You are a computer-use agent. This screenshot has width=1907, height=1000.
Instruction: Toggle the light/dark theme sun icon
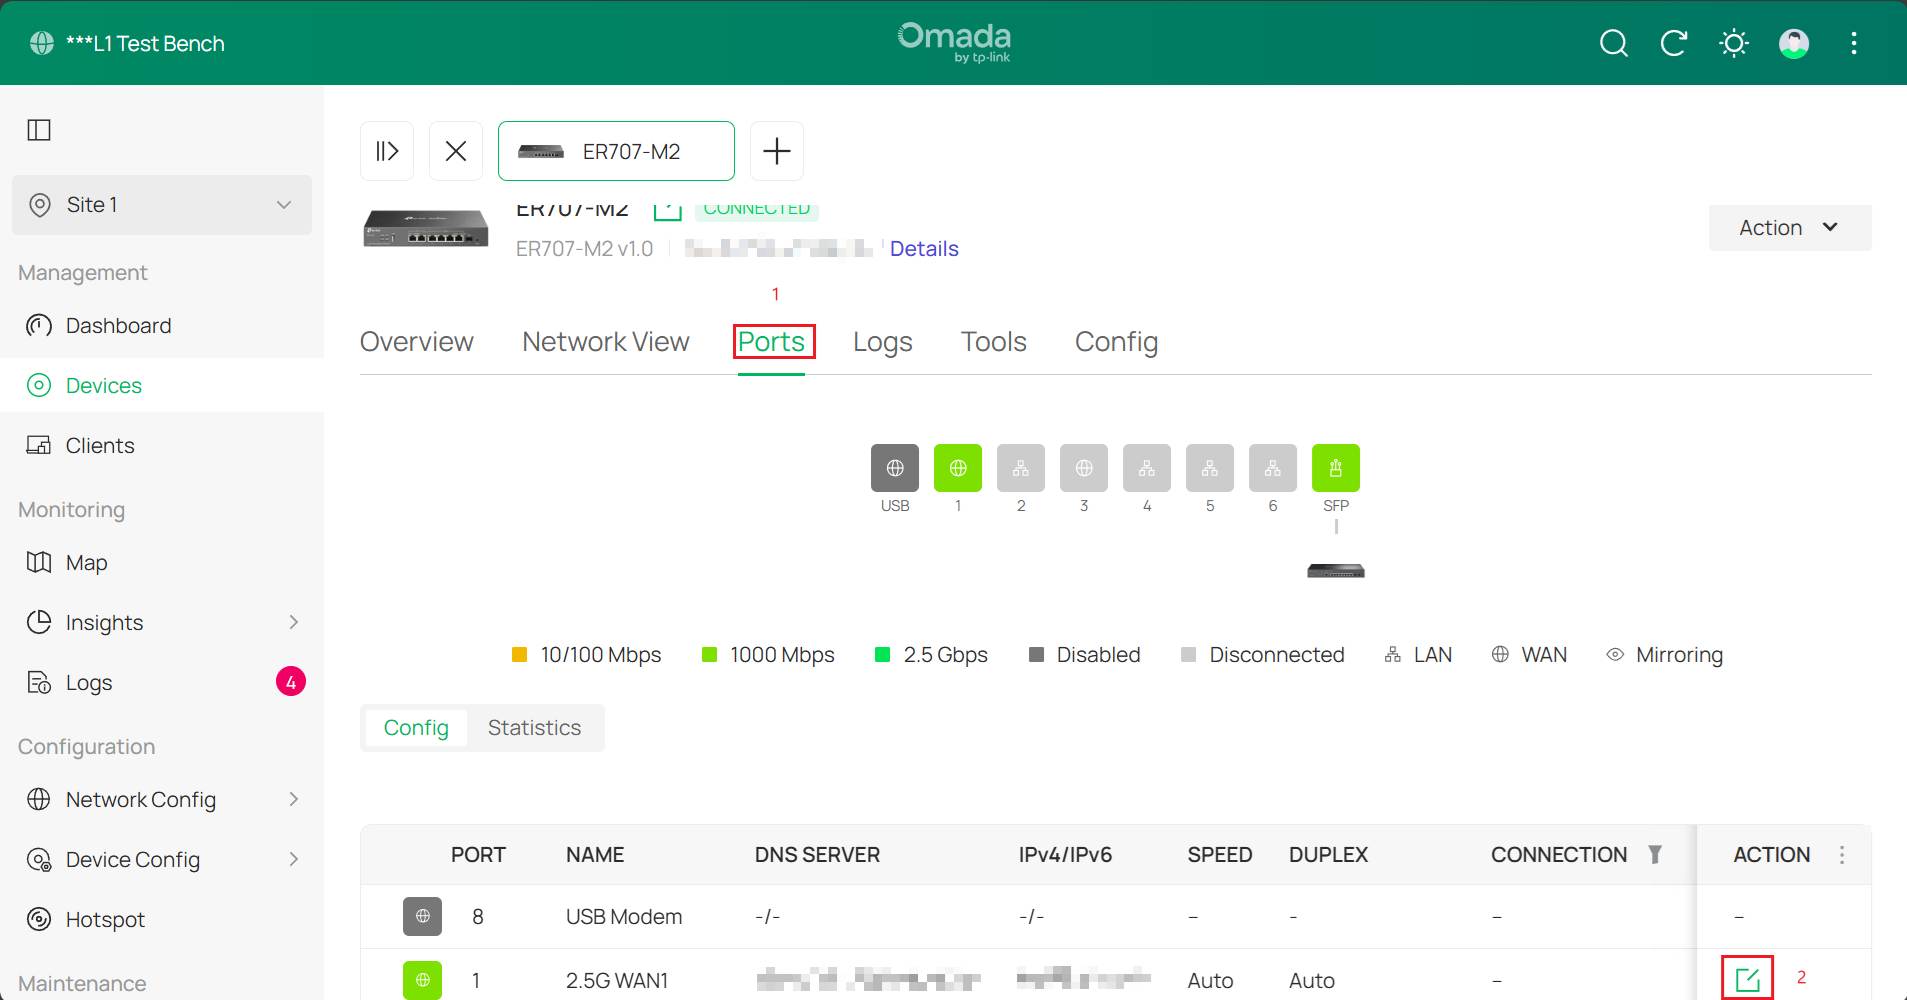pyautogui.click(x=1733, y=43)
